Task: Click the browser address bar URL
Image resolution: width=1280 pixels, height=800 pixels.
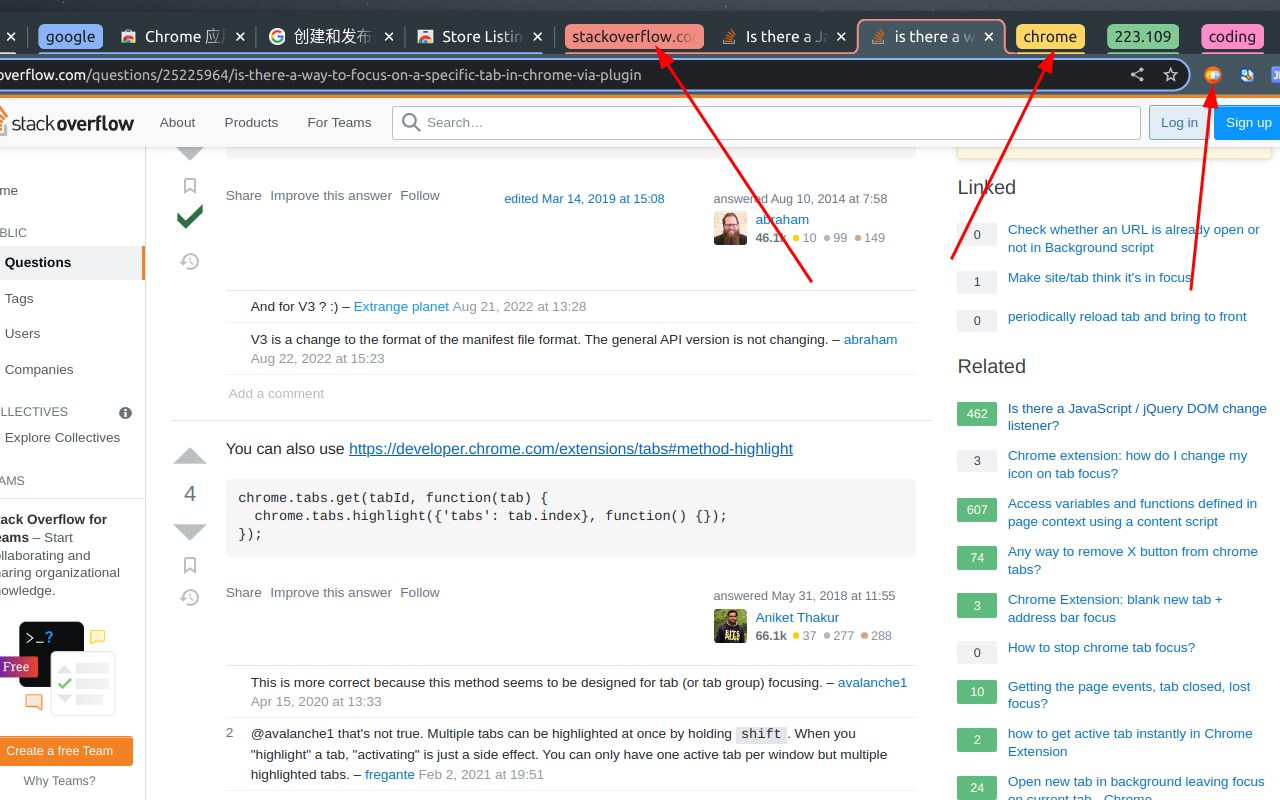Action: click(320, 74)
